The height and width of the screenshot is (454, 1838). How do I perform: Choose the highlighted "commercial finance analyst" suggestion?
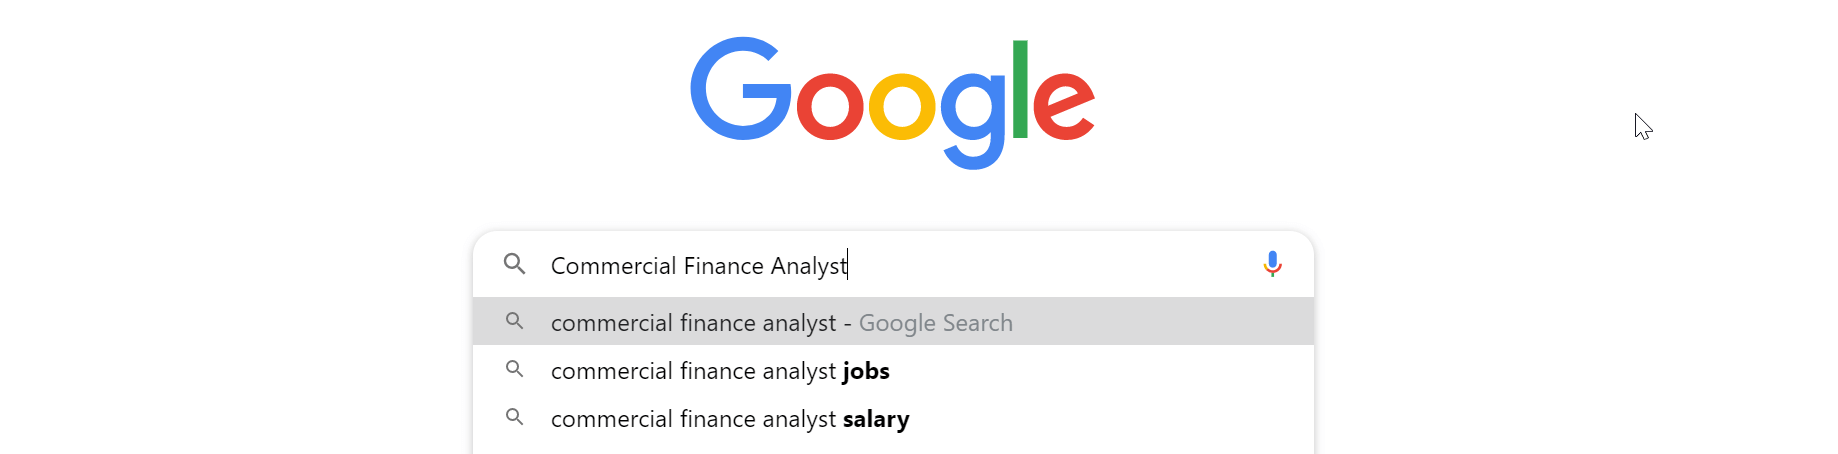coord(893,322)
